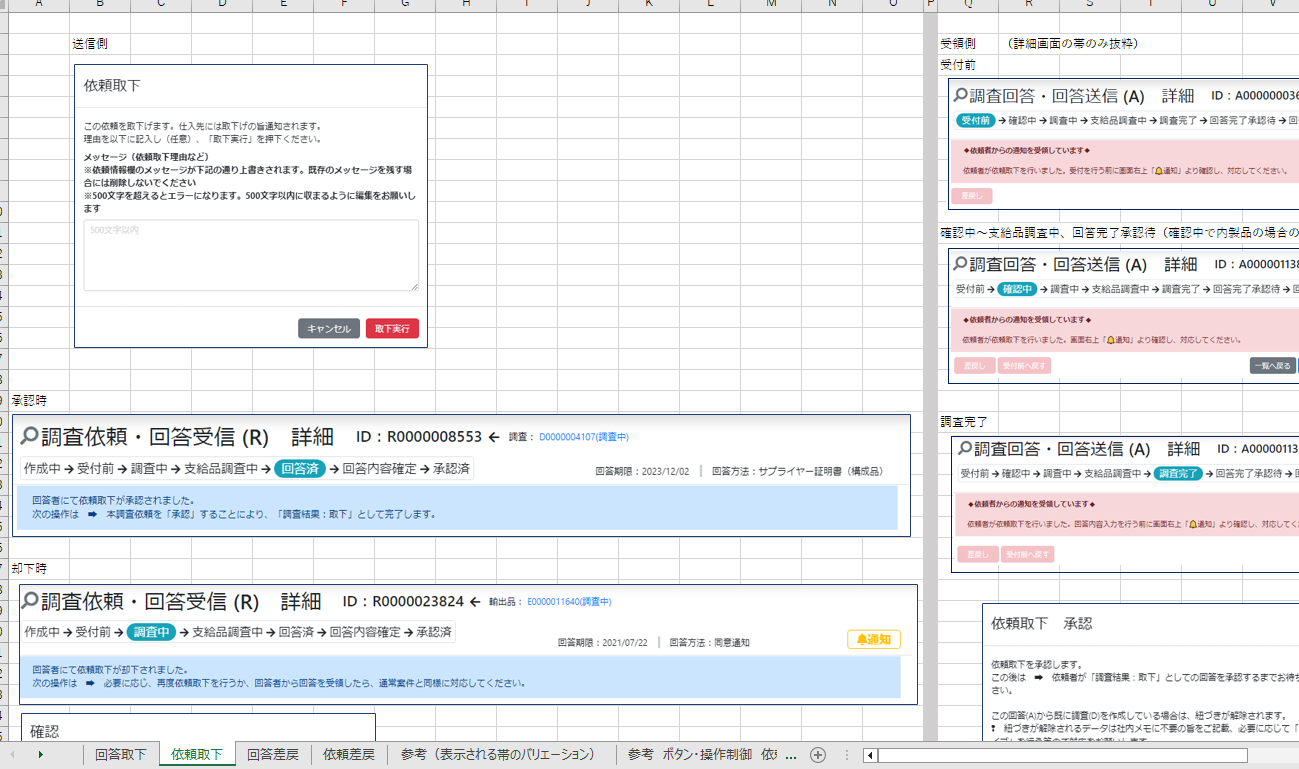Image resolution: width=1299 pixels, height=769 pixels.
Task: Open the 参考（表示される帯のバリエーション） sheet tab
Action: click(x=497, y=755)
